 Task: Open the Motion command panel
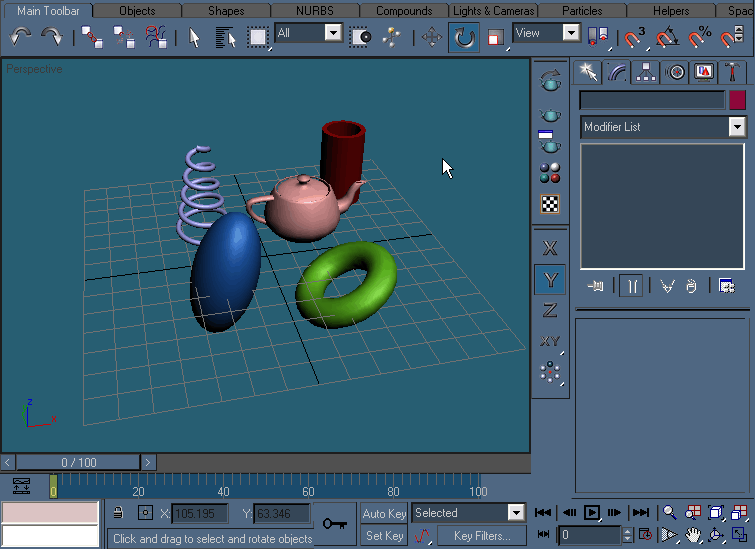tap(675, 72)
